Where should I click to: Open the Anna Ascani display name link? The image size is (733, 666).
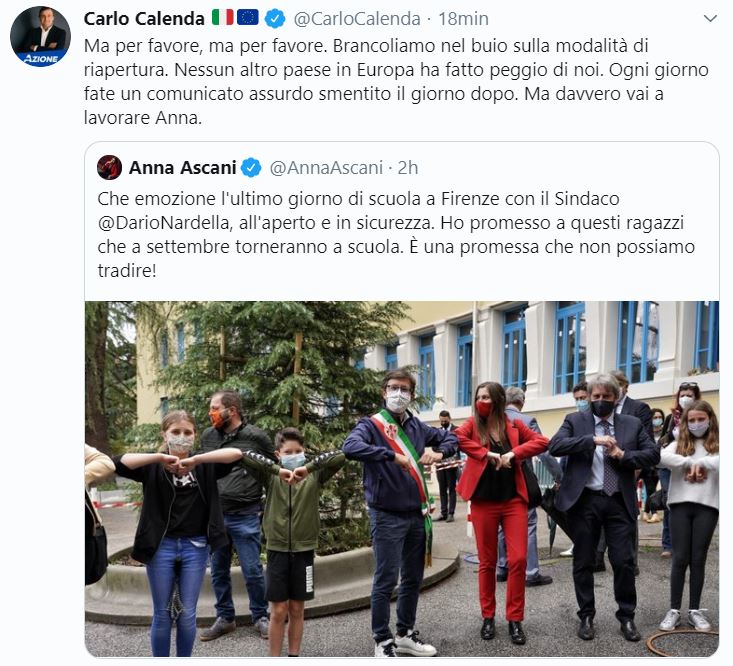[182, 168]
